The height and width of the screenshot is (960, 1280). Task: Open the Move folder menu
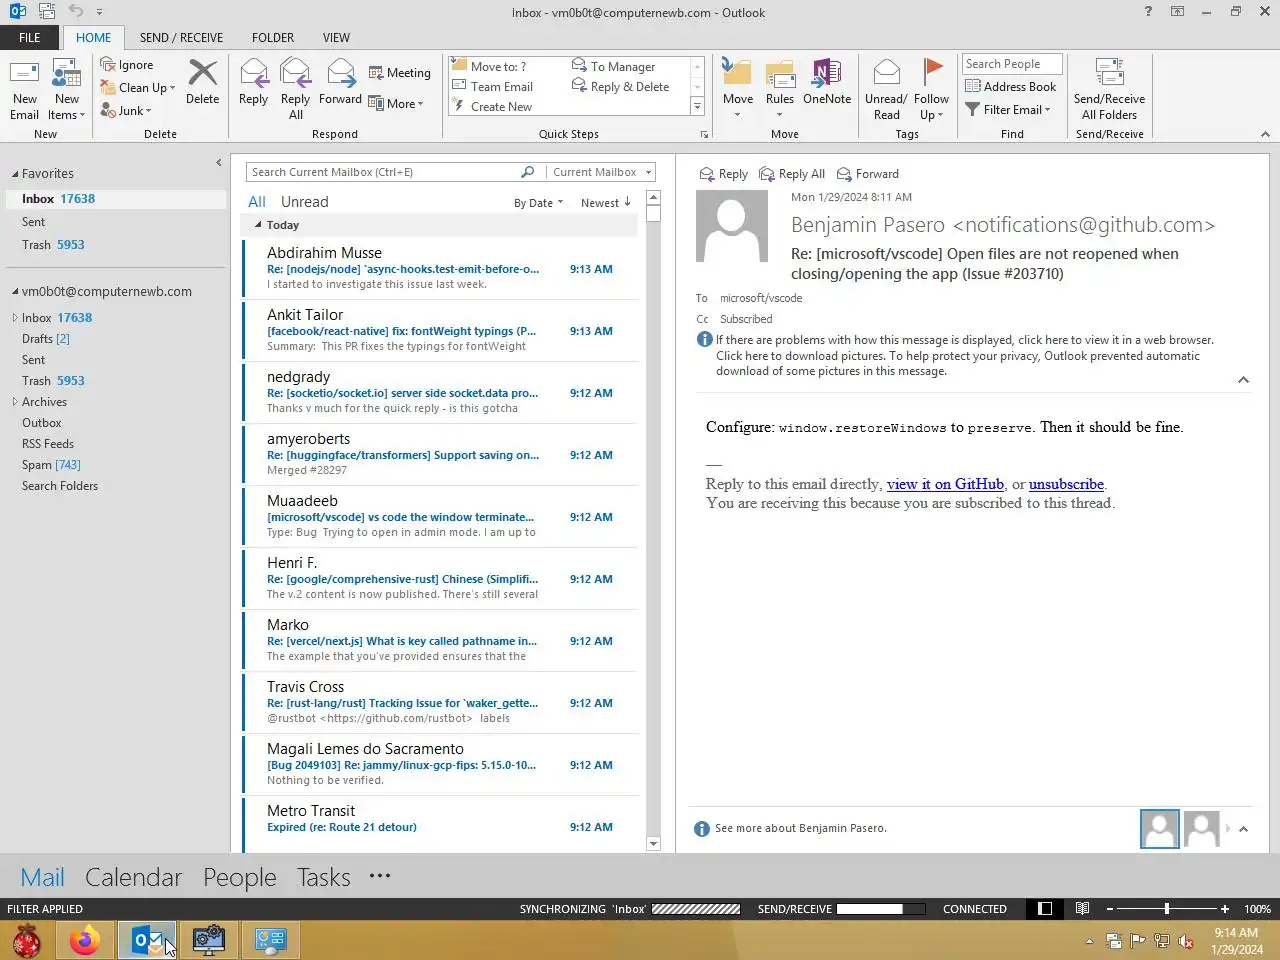click(x=737, y=89)
